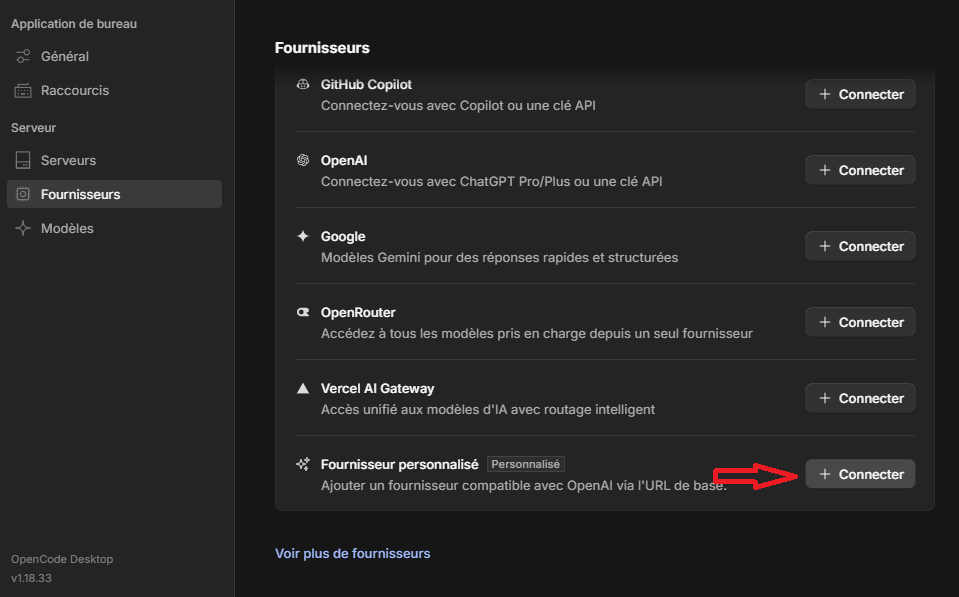Click the OpenAI logo icon
The image size is (959, 597).
pyautogui.click(x=303, y=160)
